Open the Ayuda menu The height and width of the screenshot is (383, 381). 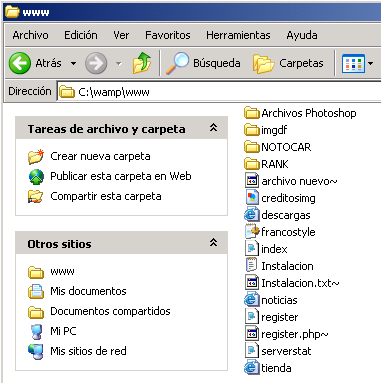(302, 35)
